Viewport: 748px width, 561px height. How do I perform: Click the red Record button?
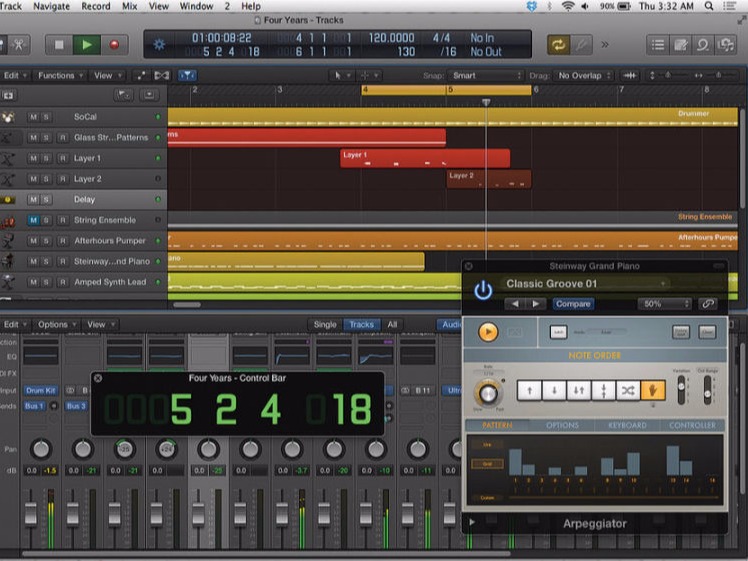114,45
